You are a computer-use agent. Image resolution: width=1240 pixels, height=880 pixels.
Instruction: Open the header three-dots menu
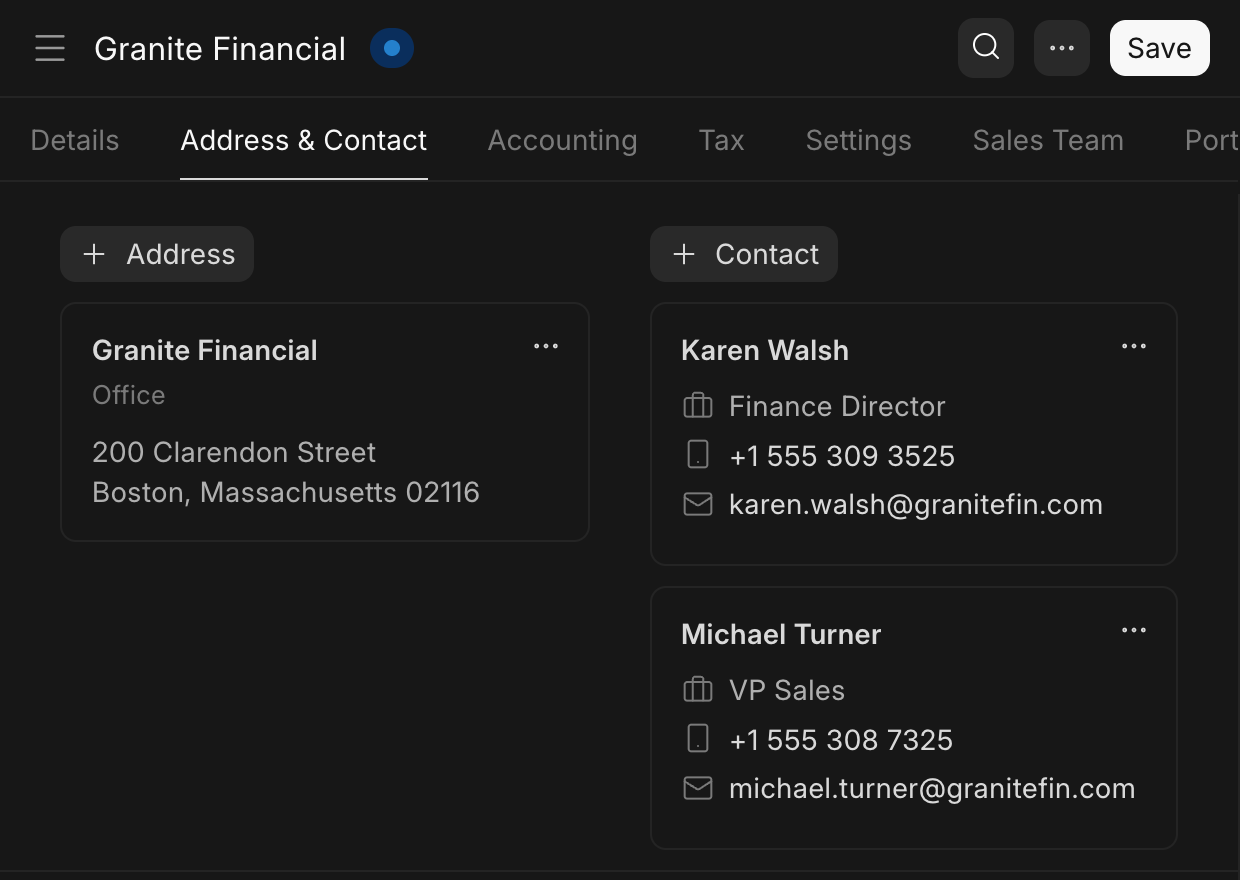(x=1062, y=48)
